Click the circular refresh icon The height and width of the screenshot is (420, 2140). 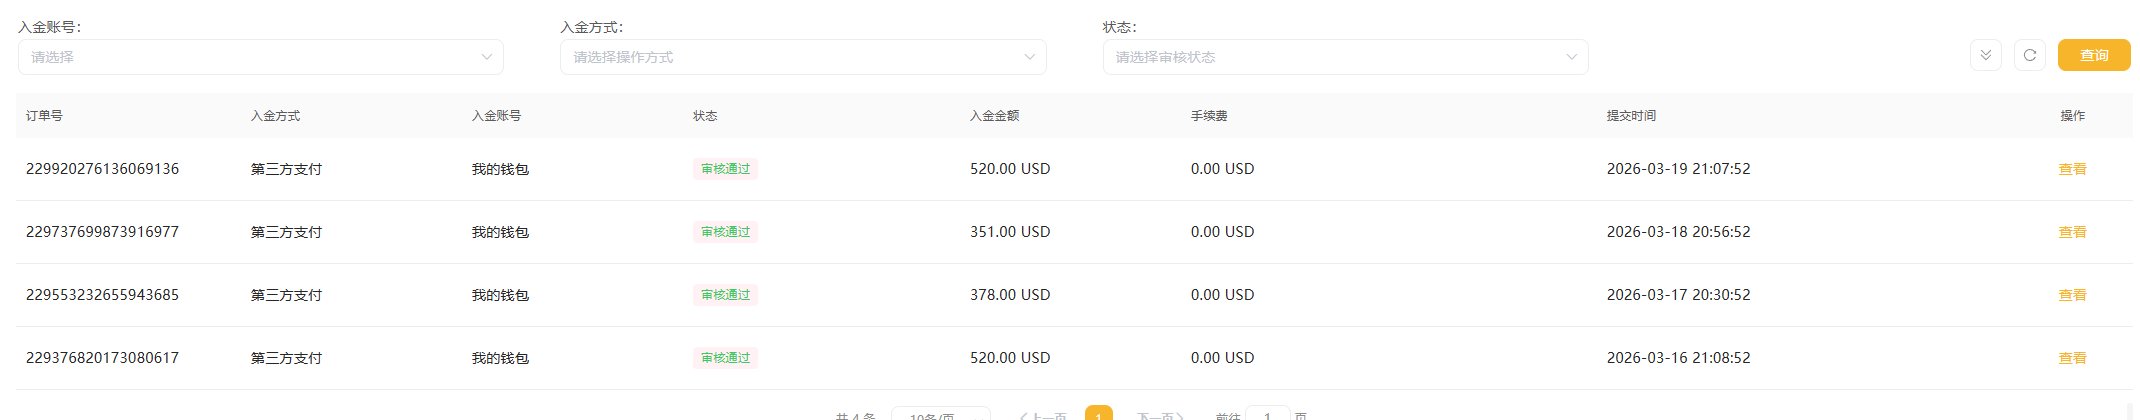(x=2029, y=55)
